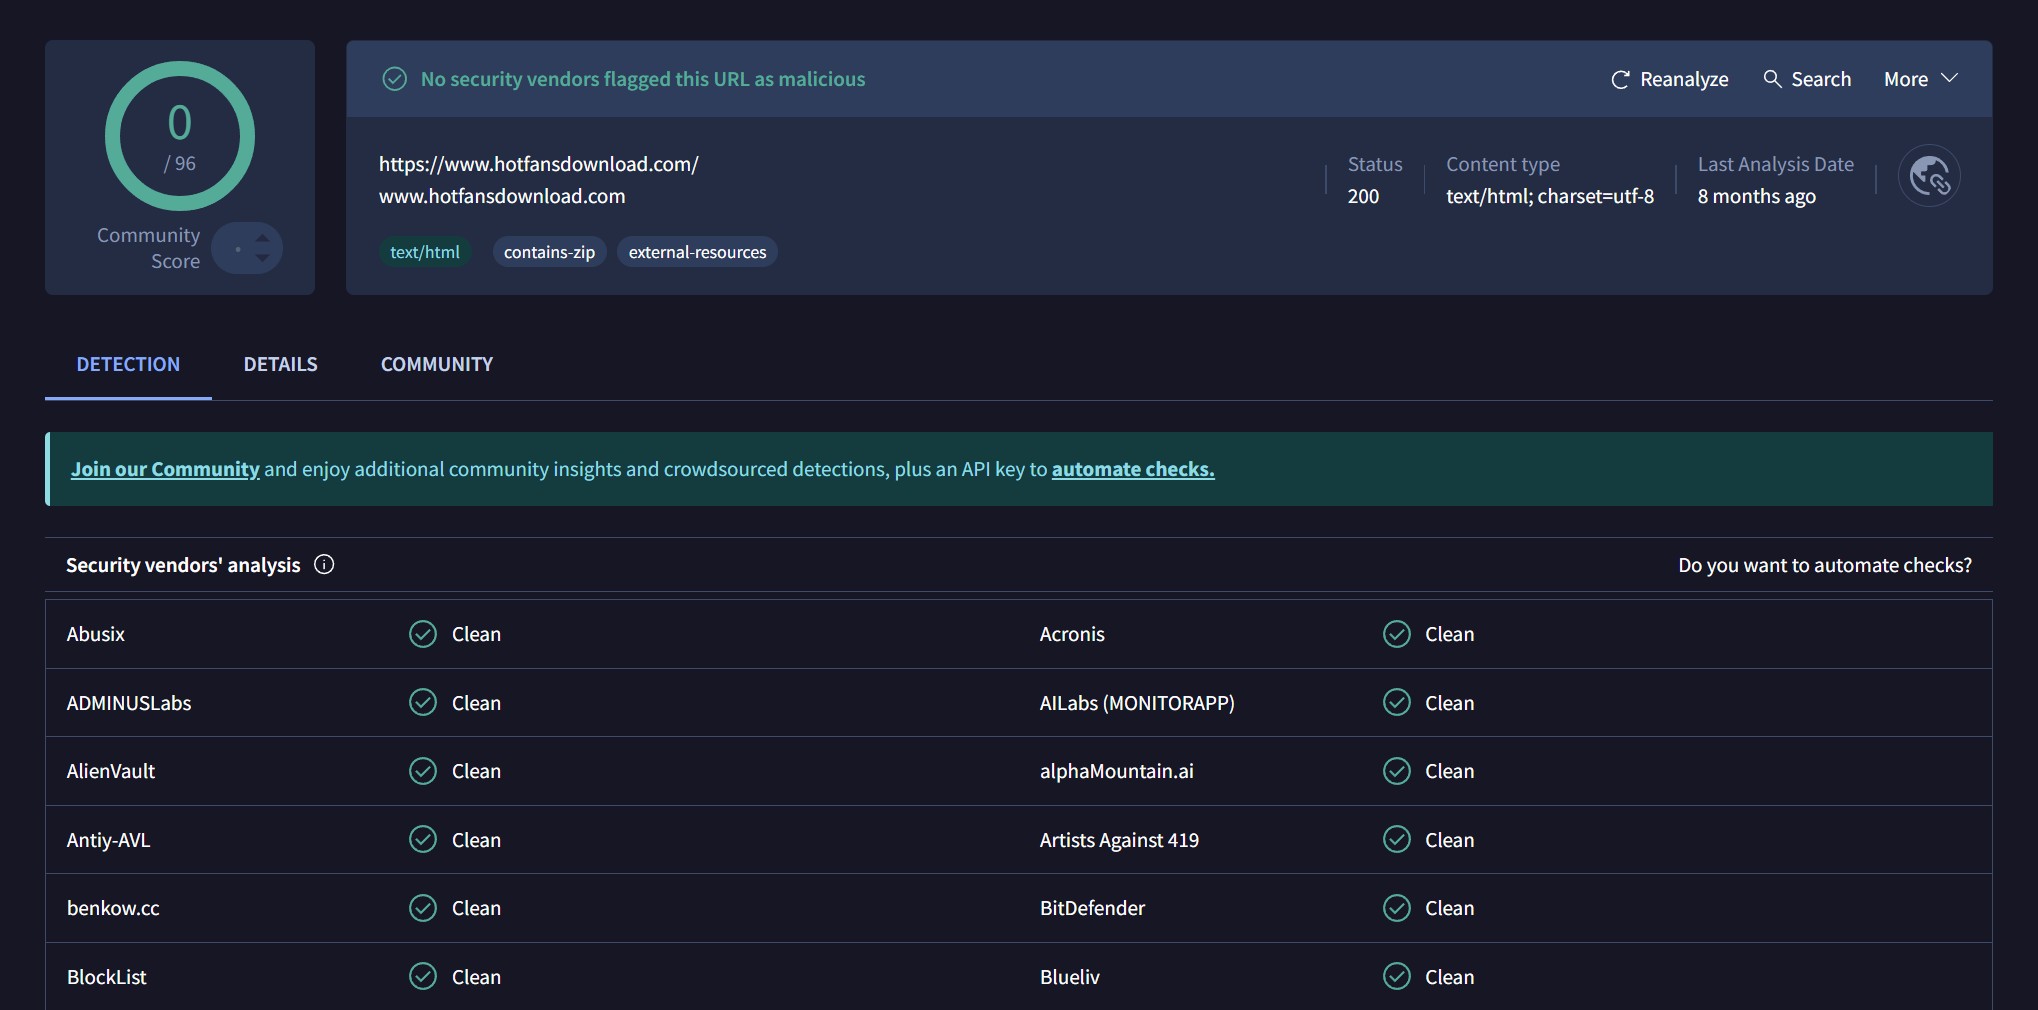Click the Clean check icon for Abusix
Screen dimensions: 2038x1010
click(x=423, y=634)
